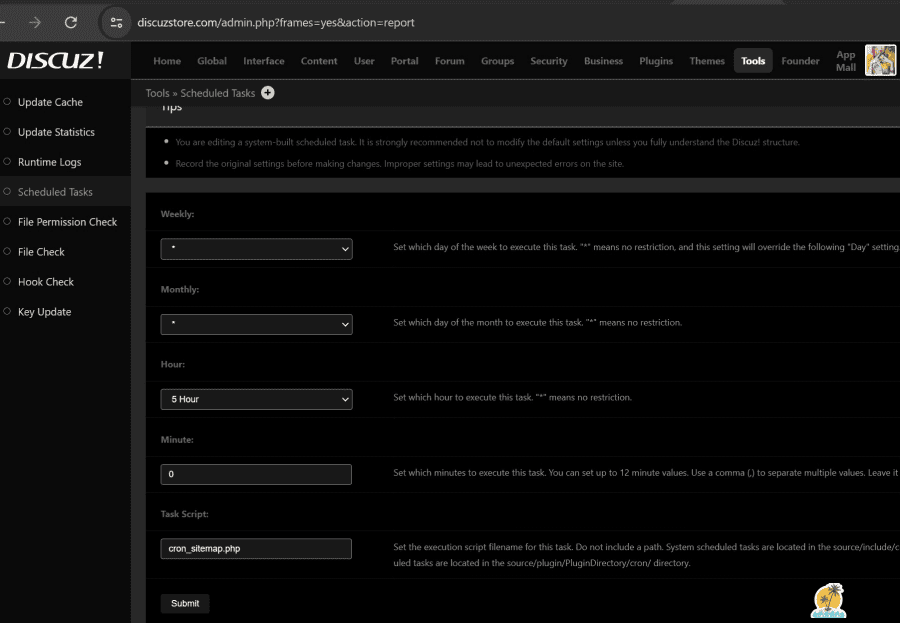The image size is (900, 623).
Task: Open site information icon in address bar
Action: tap(117, 22)
